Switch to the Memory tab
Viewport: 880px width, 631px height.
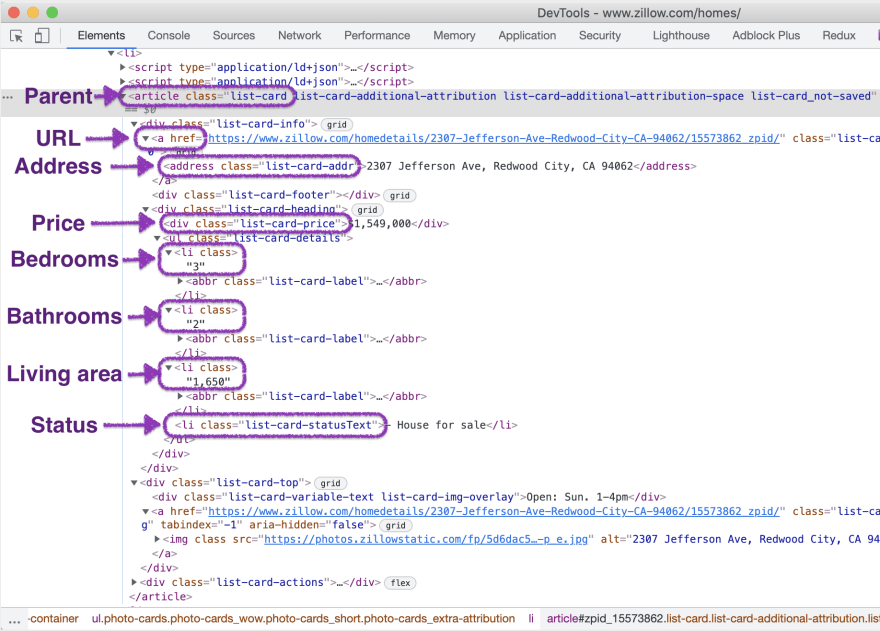click(454, 35)
